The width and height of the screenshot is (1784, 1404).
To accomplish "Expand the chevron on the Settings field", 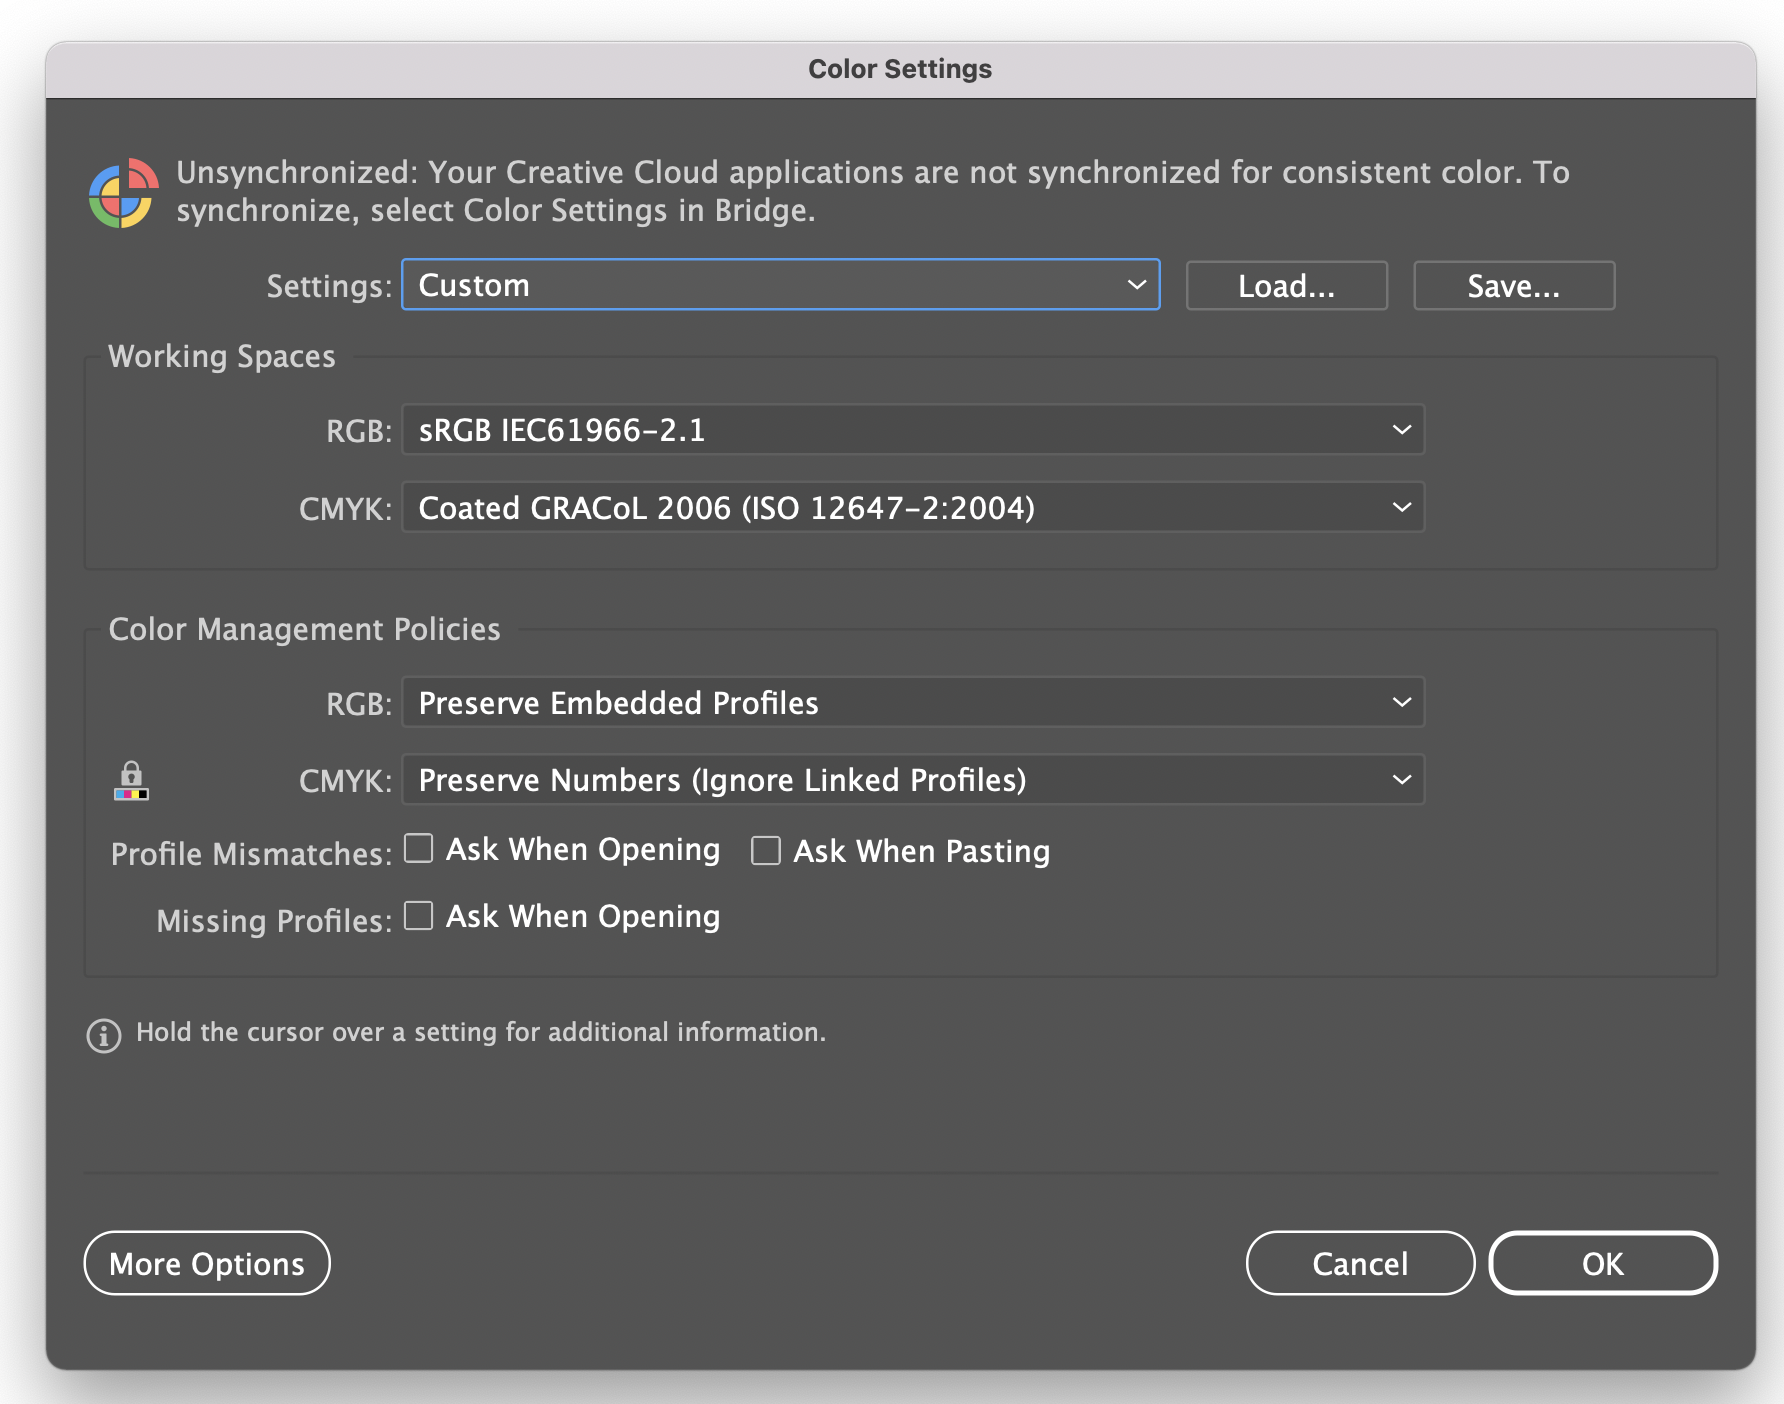I will (1136, 285).
